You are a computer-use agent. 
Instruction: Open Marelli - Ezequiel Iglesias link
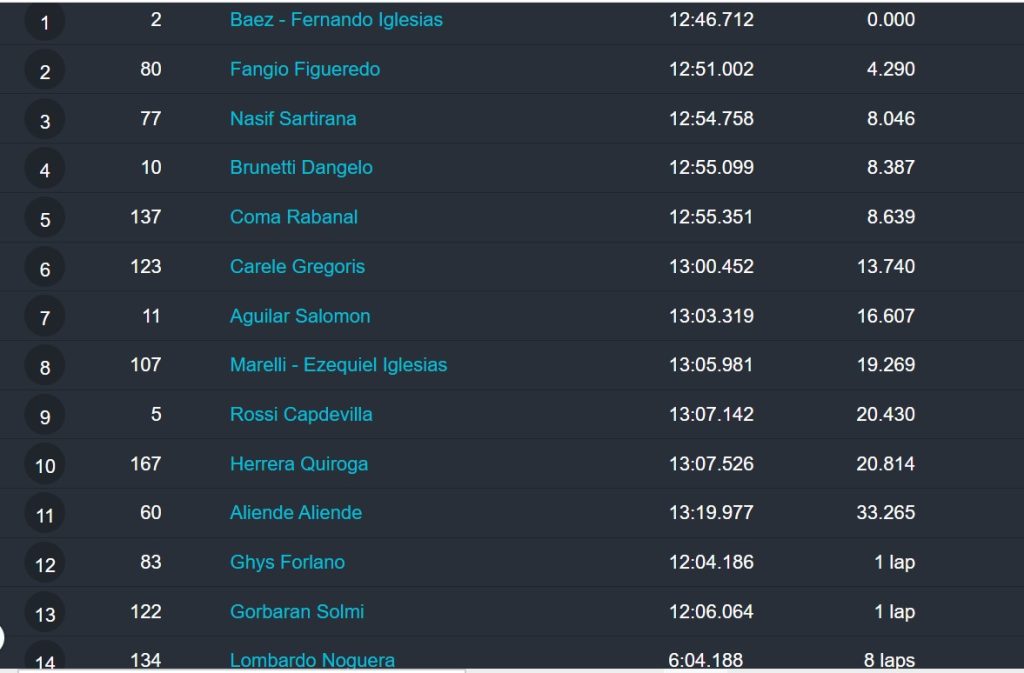[x=338, y=365]
